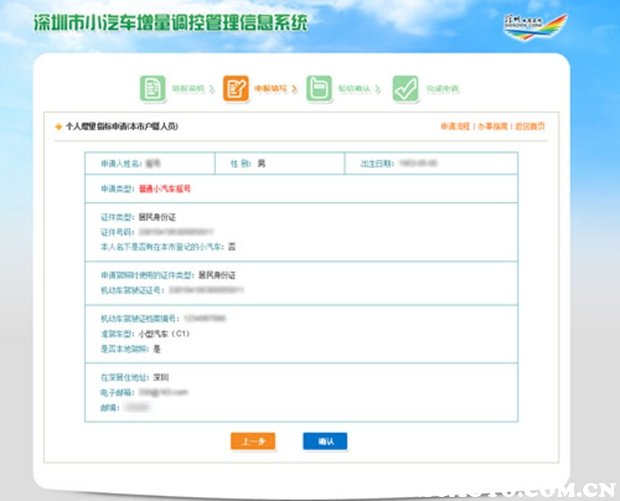Click the 申请人姓名 field value
Viewport: 620px width, 501px height.
153,161
